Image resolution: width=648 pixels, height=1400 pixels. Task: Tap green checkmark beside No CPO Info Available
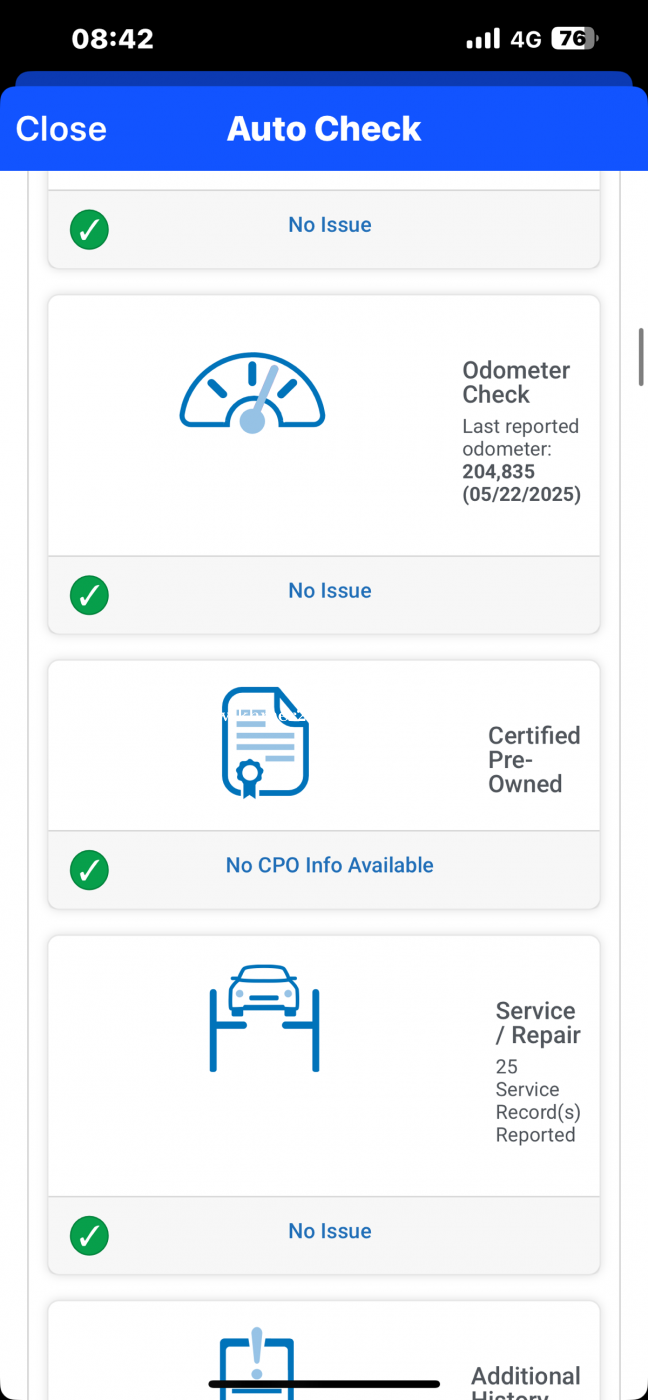click(89, 869)
